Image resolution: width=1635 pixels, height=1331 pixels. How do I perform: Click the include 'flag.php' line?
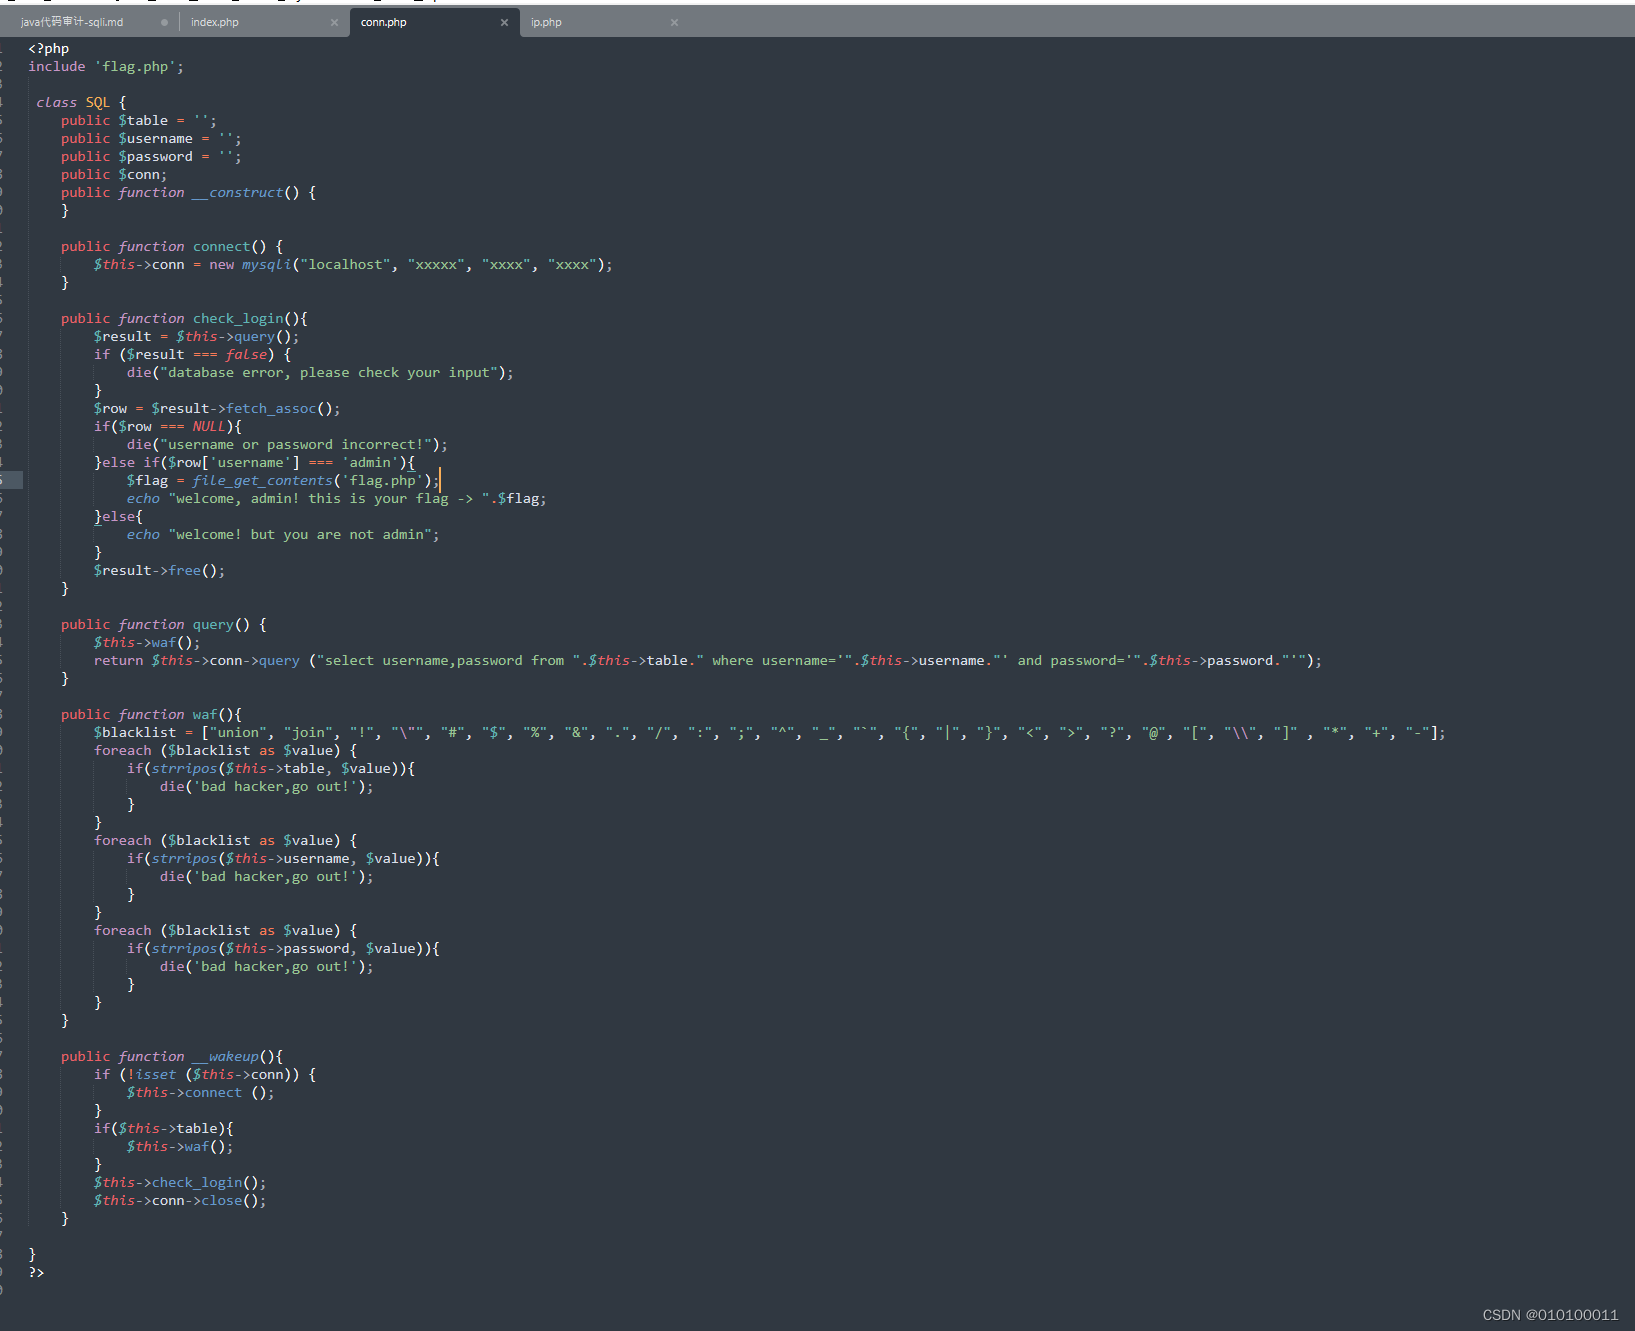coord(106,66)
